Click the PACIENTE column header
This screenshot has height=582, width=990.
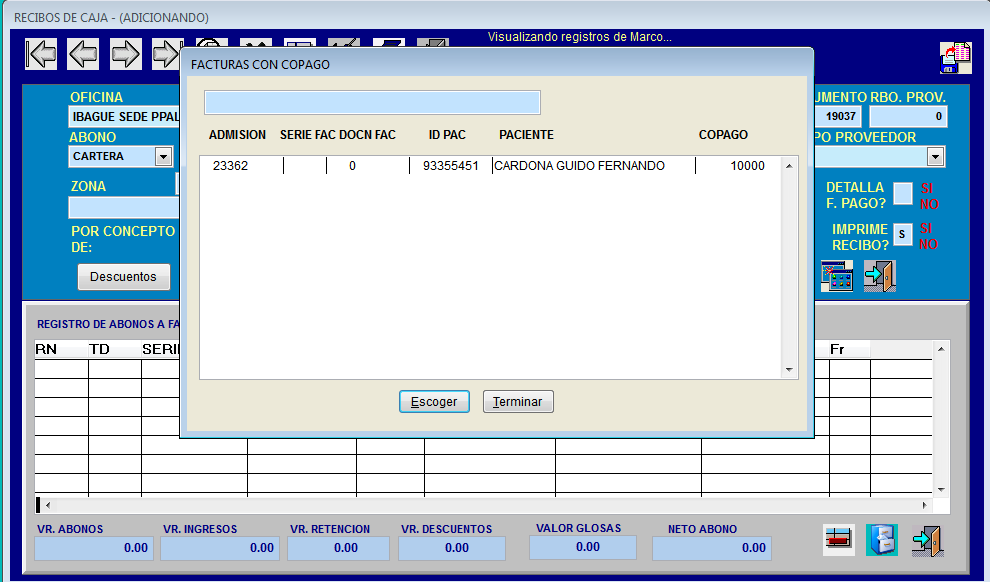point(527,135)
